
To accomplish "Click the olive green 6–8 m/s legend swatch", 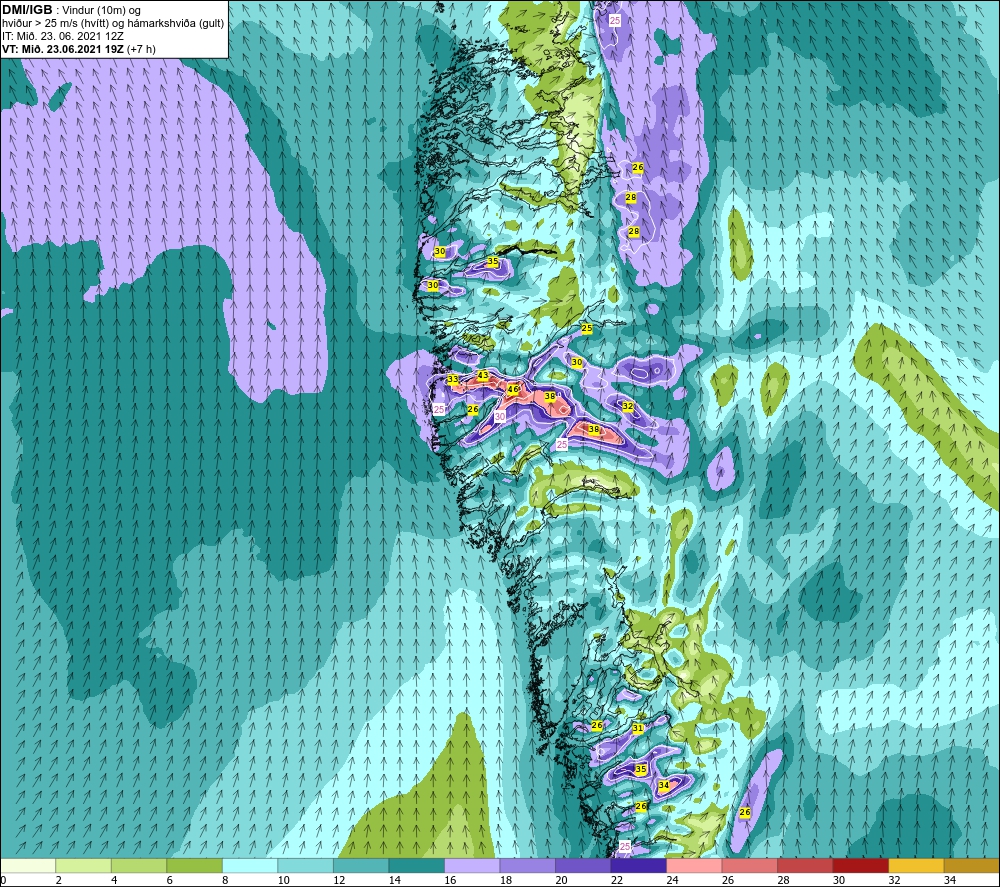I will [195, 866].
